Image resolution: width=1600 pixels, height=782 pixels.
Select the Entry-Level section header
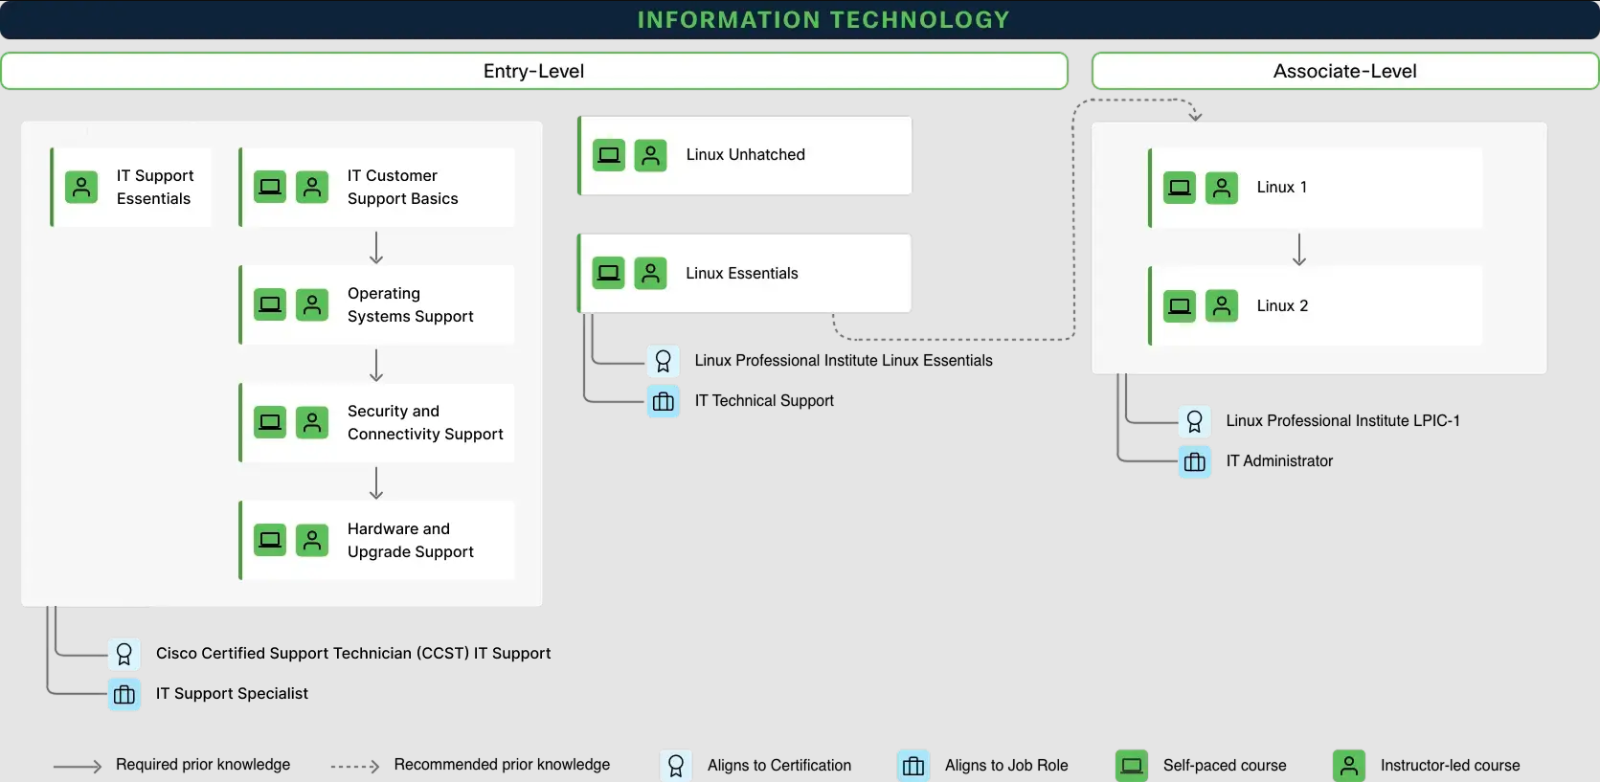(534, 71)
